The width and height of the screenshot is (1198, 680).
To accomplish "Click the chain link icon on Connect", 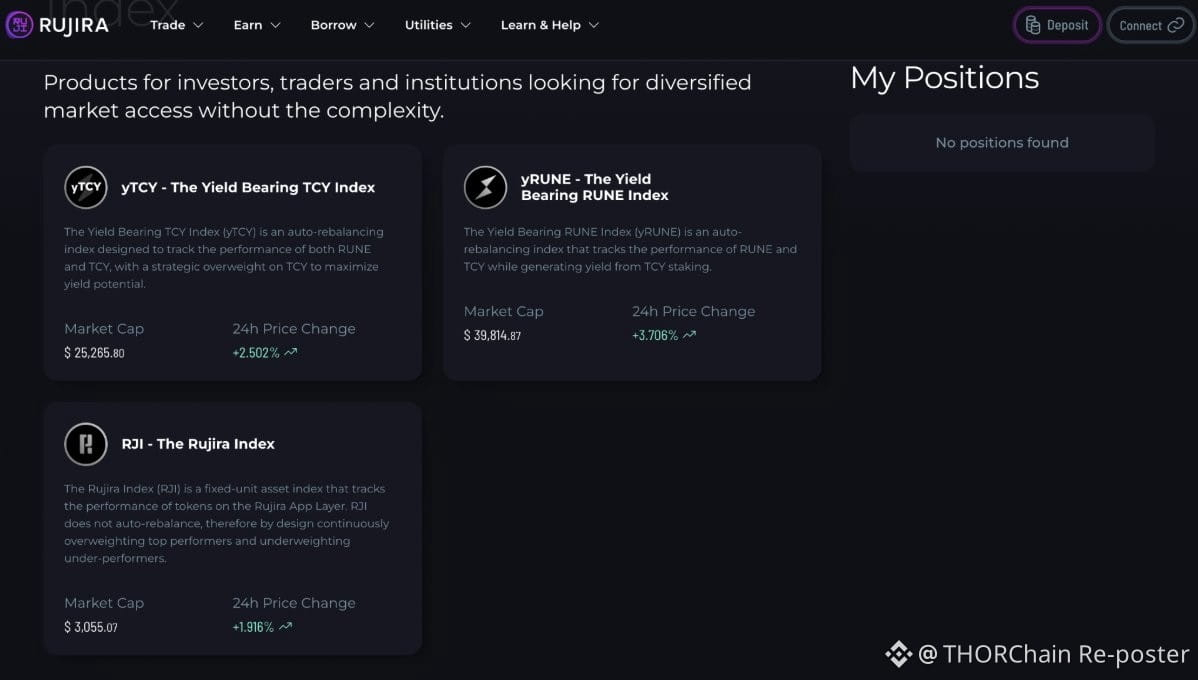I will [x=1176, y=25].
